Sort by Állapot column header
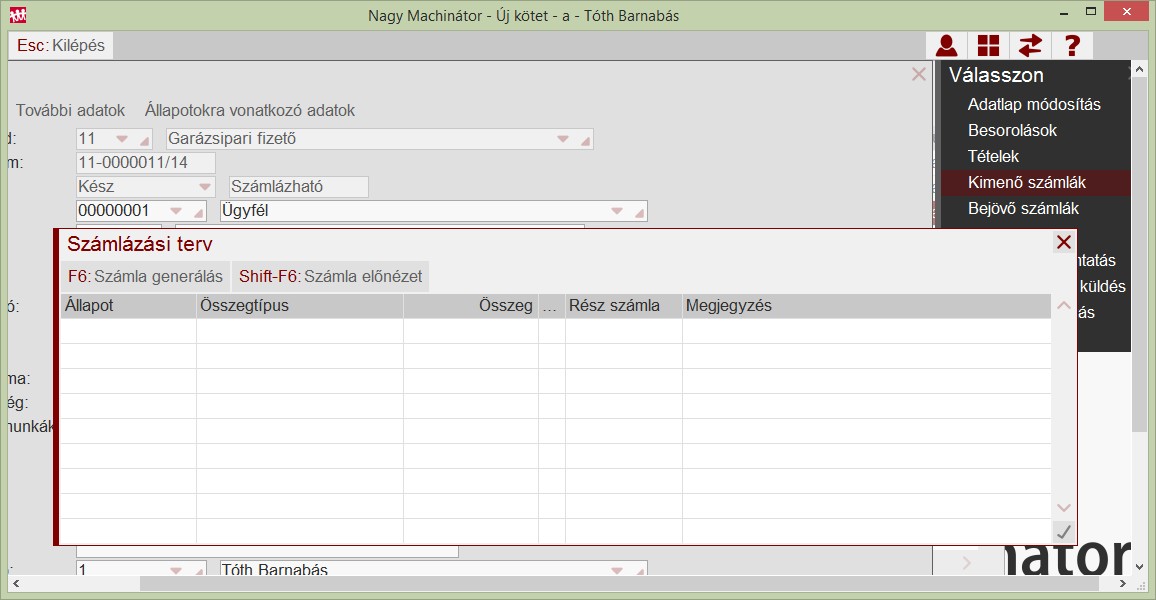Screen dimensions: 1156x600 128,306
